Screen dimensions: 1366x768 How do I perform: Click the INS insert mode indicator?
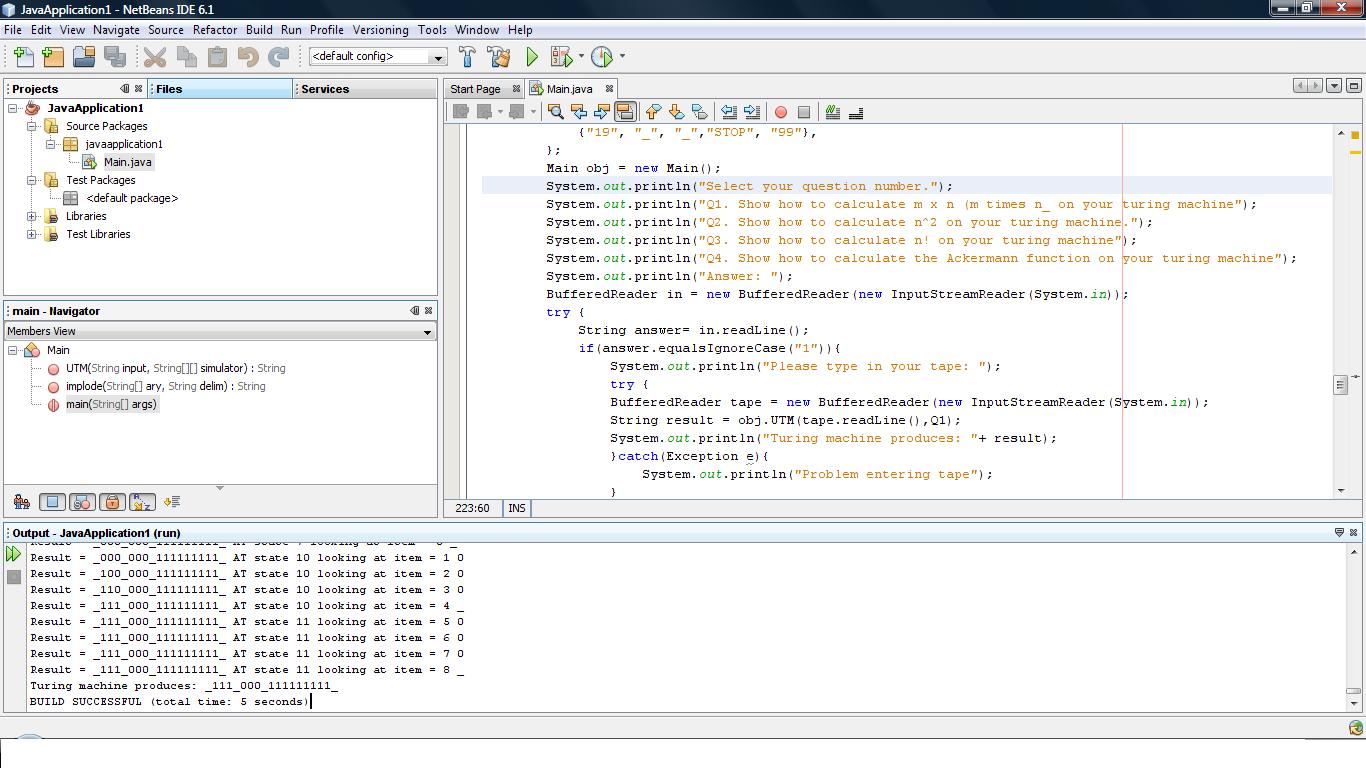pos(516,508)
